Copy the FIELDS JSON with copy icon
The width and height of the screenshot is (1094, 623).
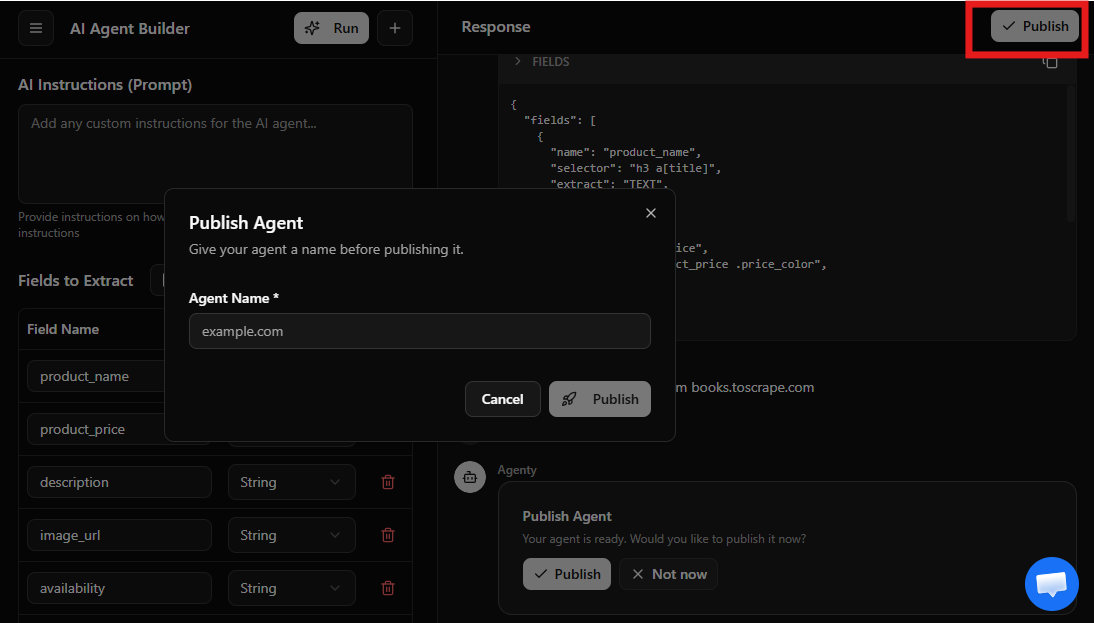pos(1050,62)
